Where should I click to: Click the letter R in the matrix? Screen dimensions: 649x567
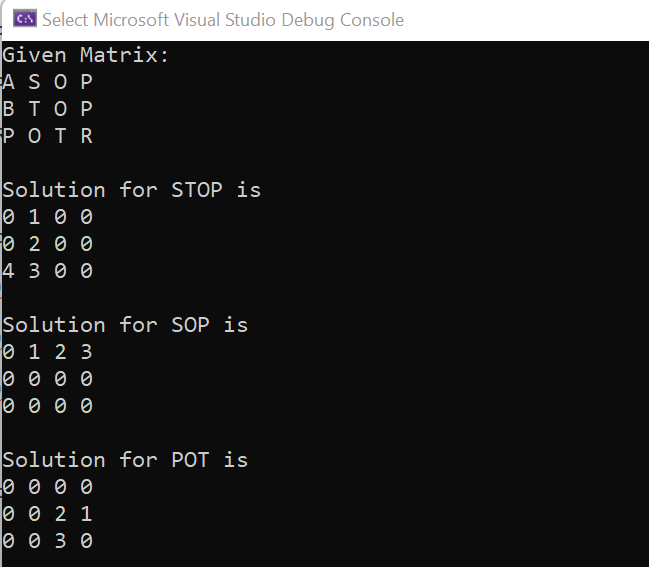[x=87, y=136]
